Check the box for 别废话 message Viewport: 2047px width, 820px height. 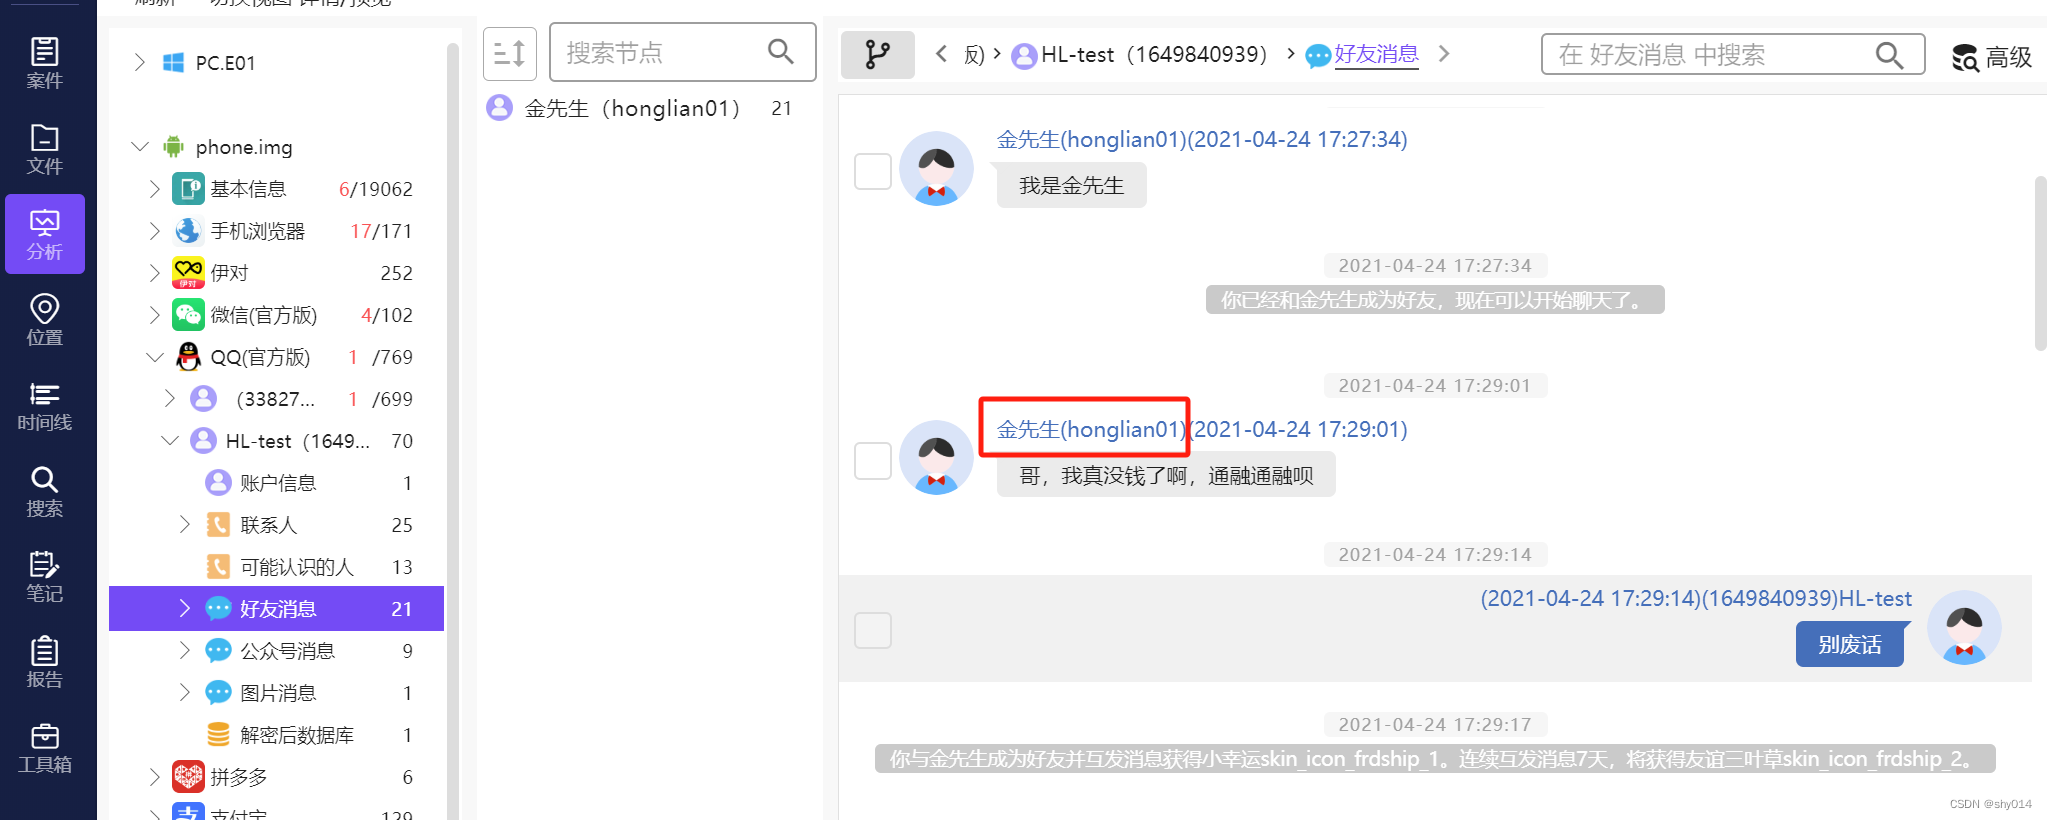873,630
